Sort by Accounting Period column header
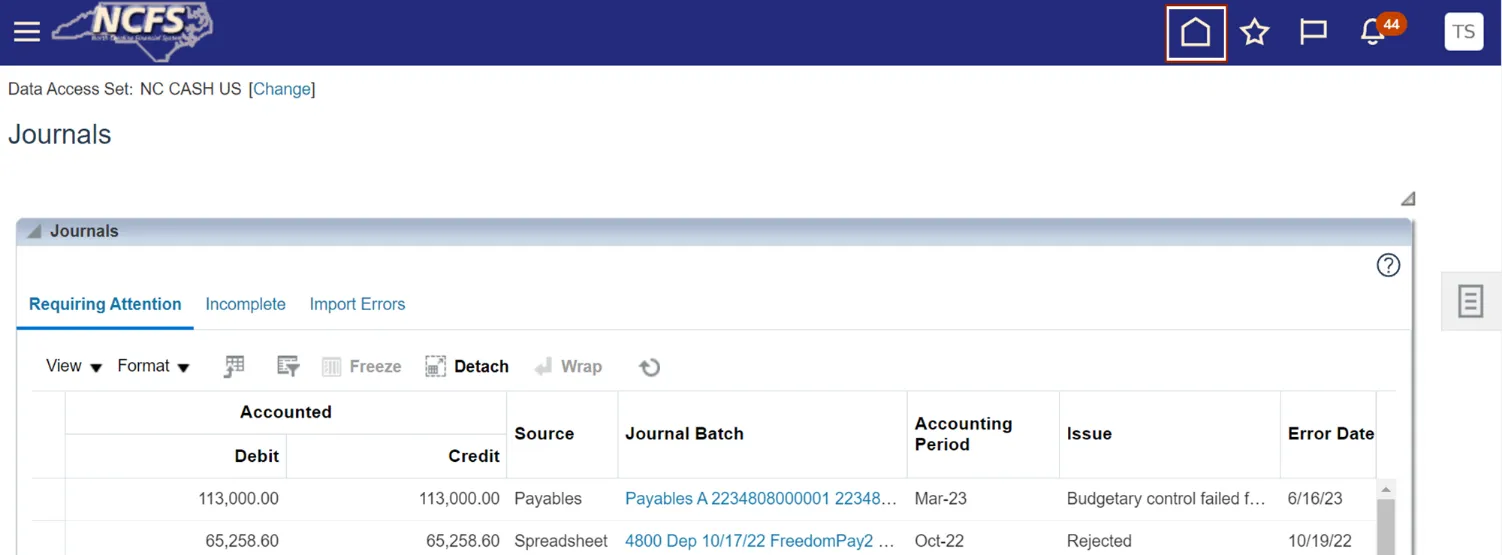Viewport: 1502px width, 555px height. (x=963, y=434)
